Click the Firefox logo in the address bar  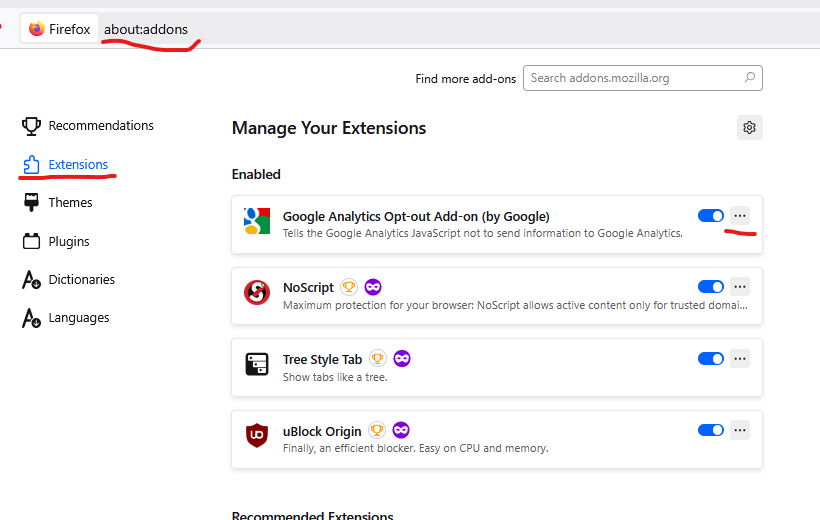tap(37, 29)
